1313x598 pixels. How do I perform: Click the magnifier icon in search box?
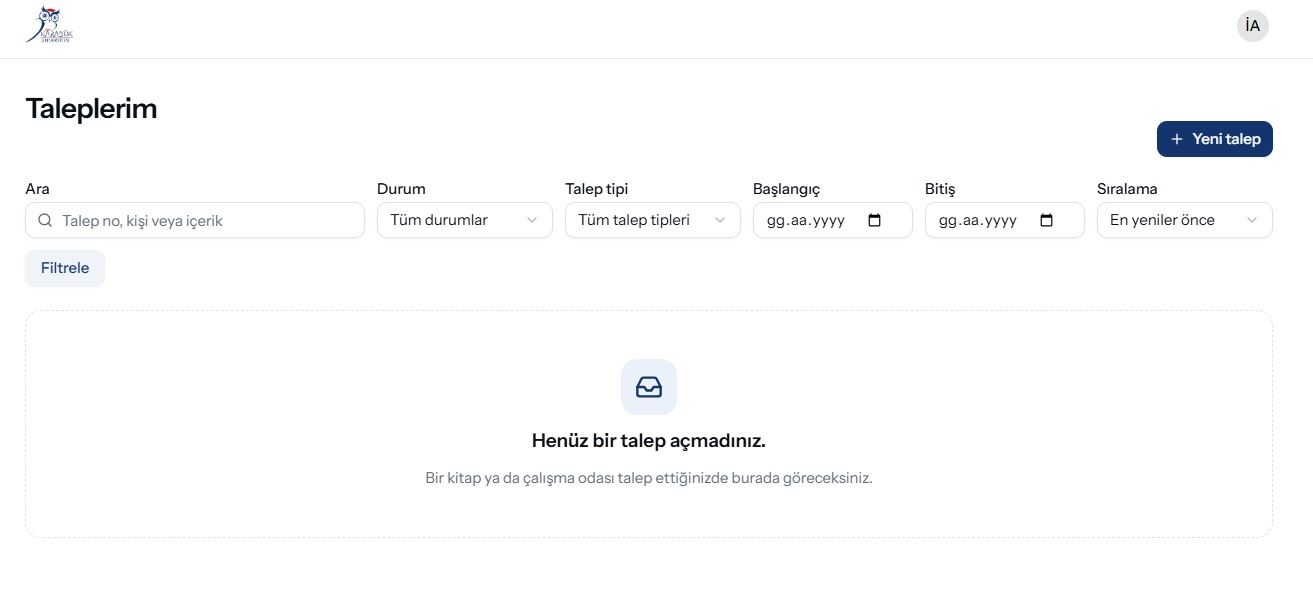(45, 220)
